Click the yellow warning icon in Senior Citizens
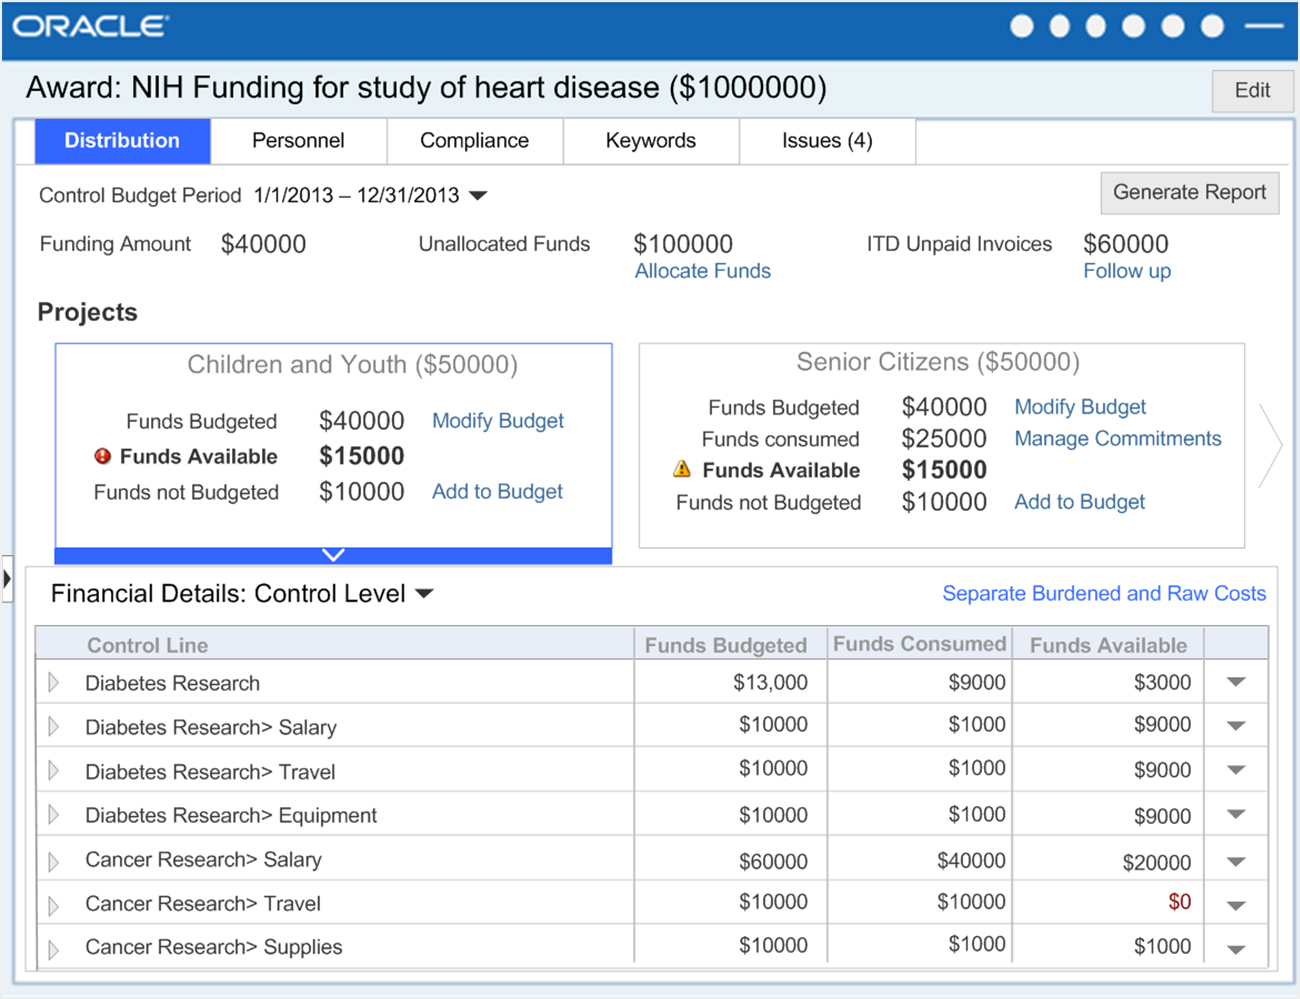The height and width of the screenshot is (999, 1300). click(682, 469)
